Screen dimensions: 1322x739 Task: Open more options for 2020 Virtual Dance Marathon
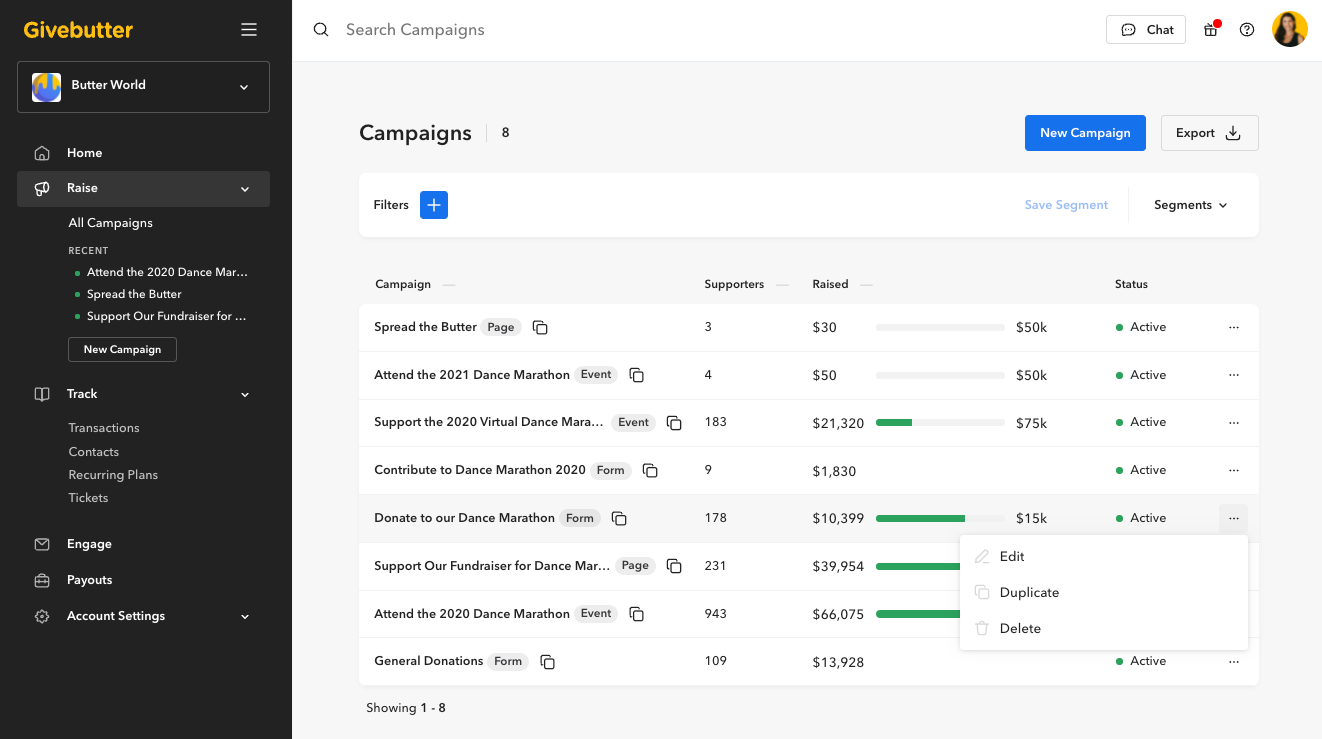[1234, 422]
